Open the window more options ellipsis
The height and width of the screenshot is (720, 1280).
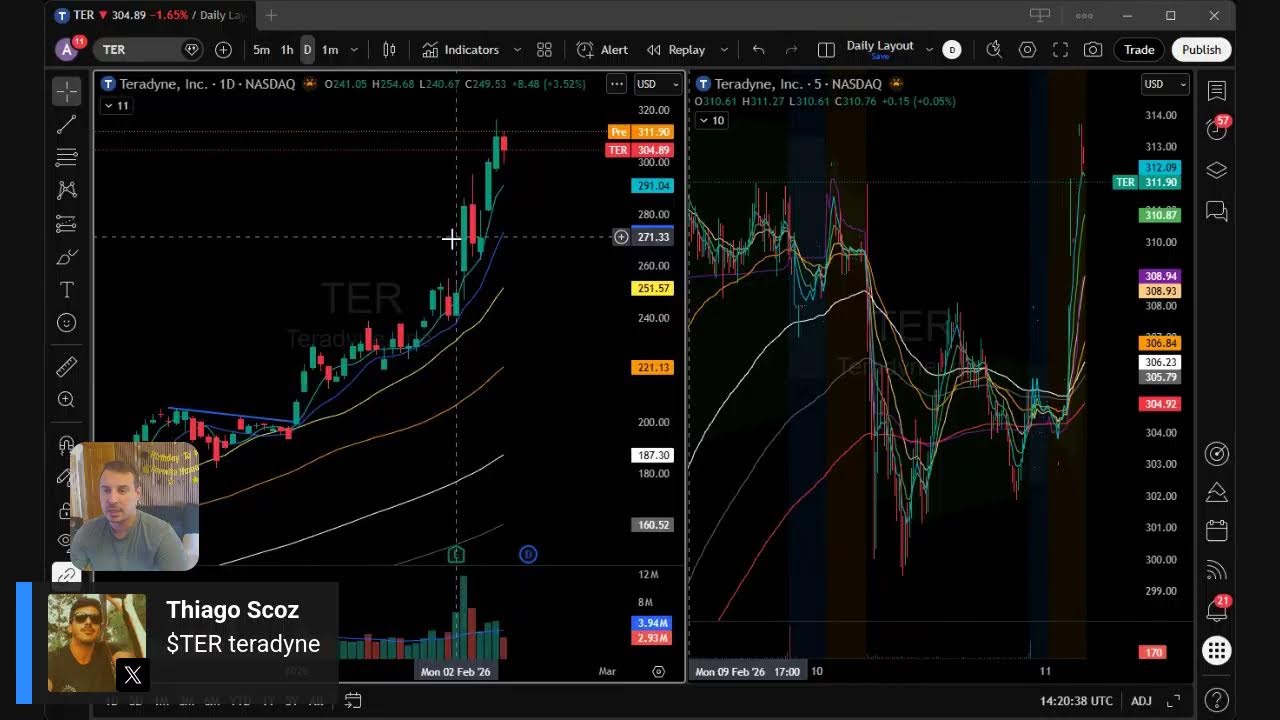1084,15
